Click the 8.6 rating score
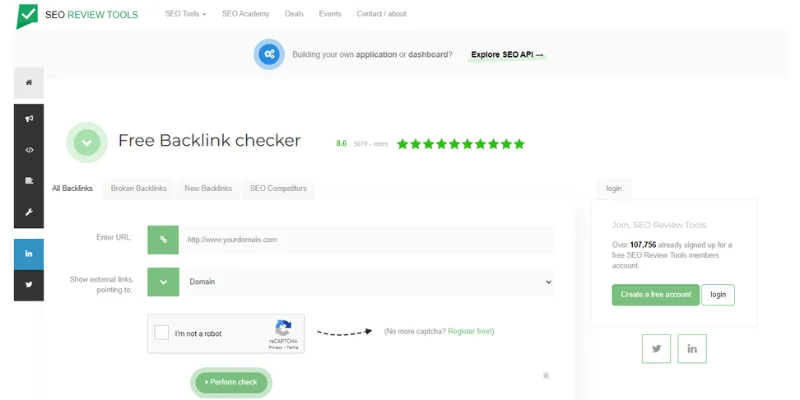 click(341, 144)
